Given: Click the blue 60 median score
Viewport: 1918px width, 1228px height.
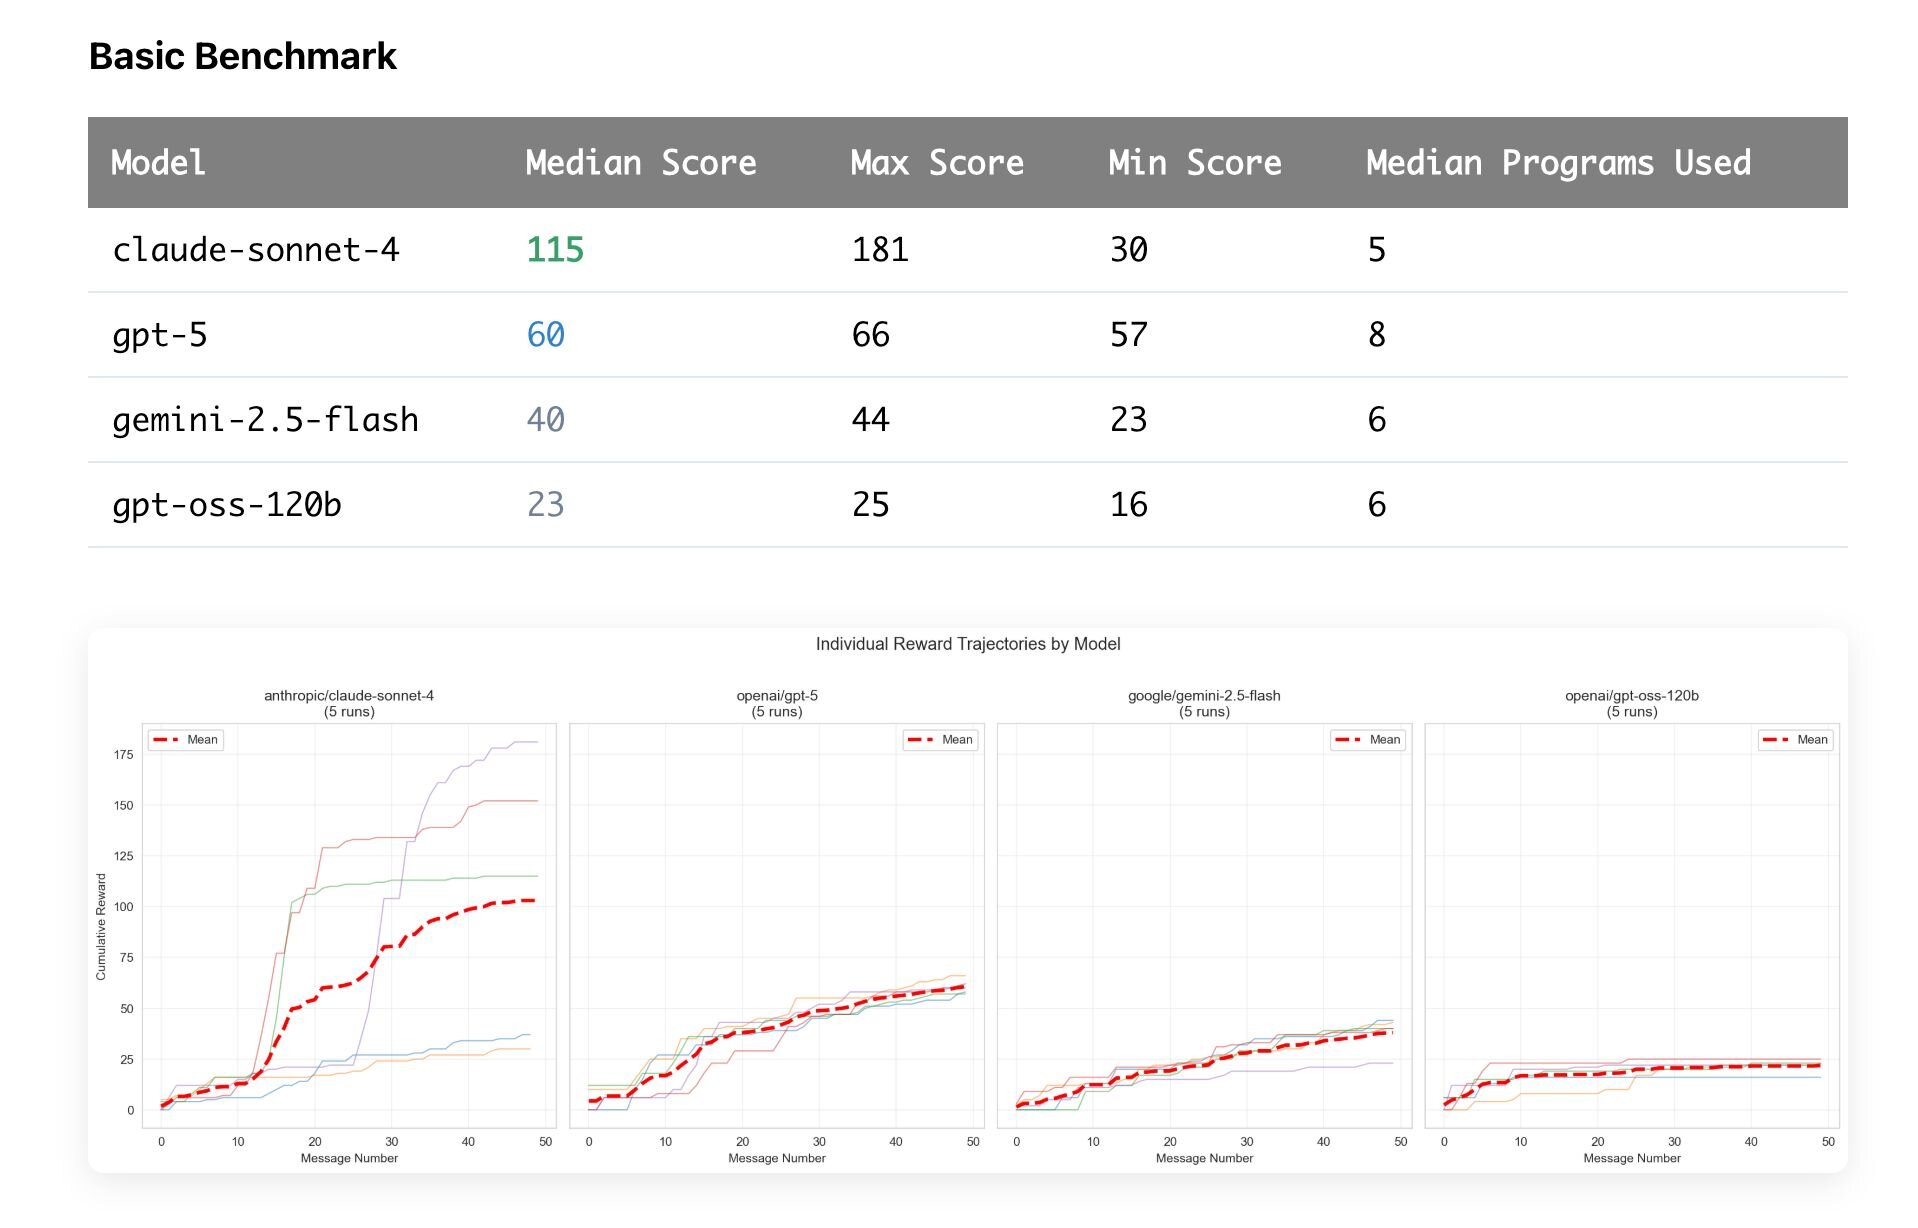Looking at the screenshot, I should pyautogui.click(x=545, y=335).
